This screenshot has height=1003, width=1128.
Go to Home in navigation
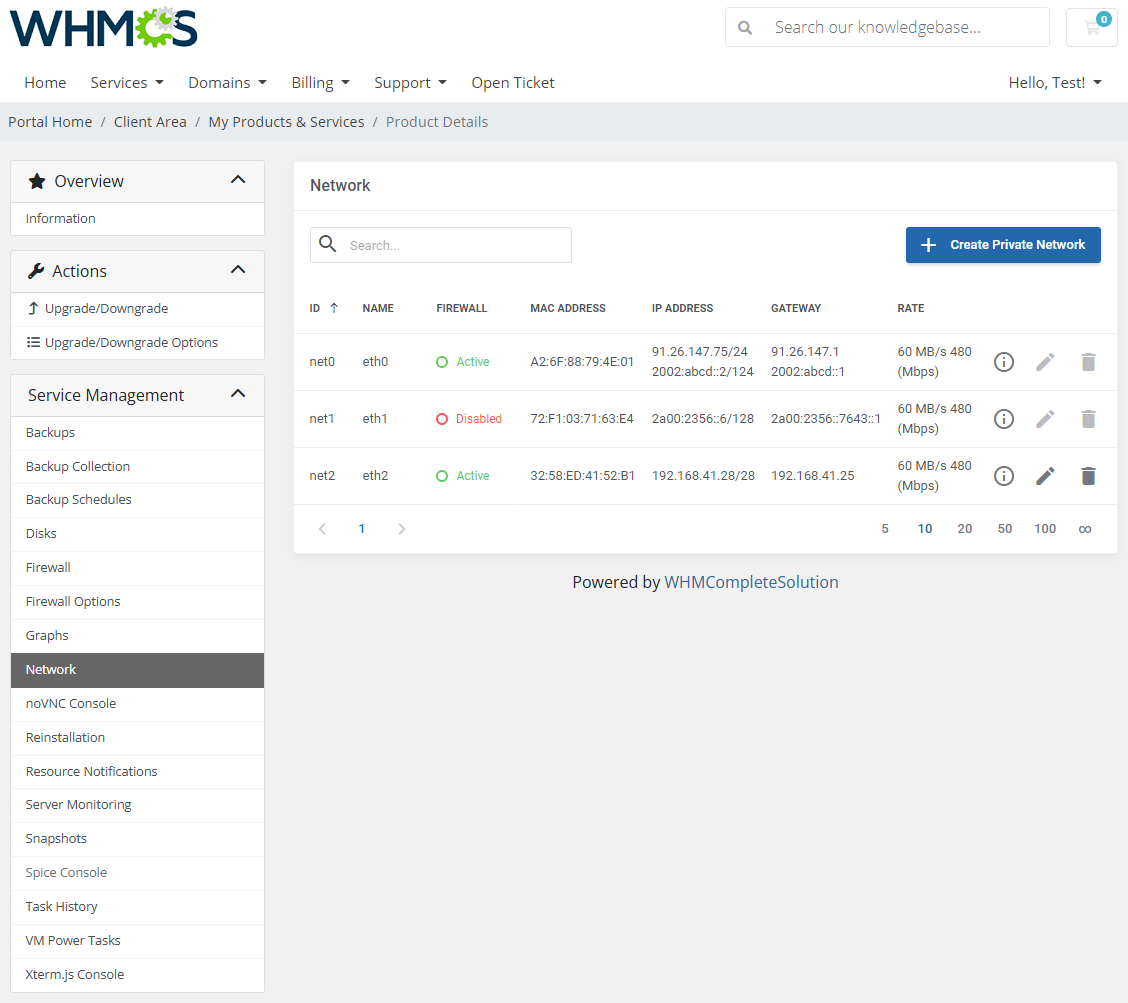coord(45,83)
